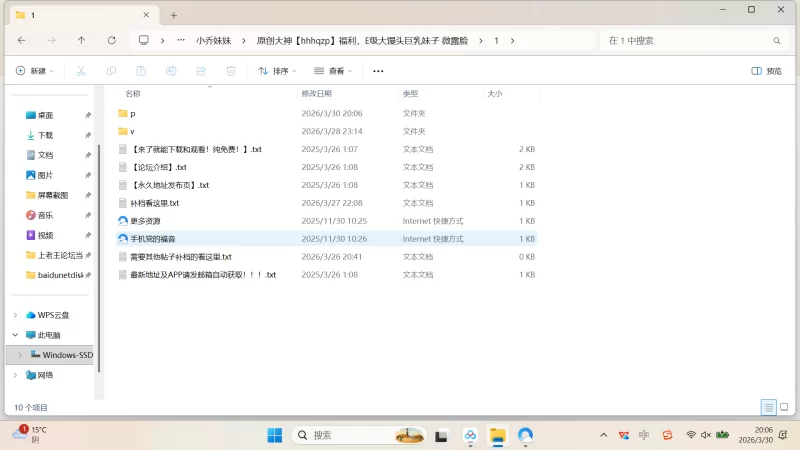Sort by the 修改日期 column header
Screen dimensions: 800x450
(x=316, y=93)
